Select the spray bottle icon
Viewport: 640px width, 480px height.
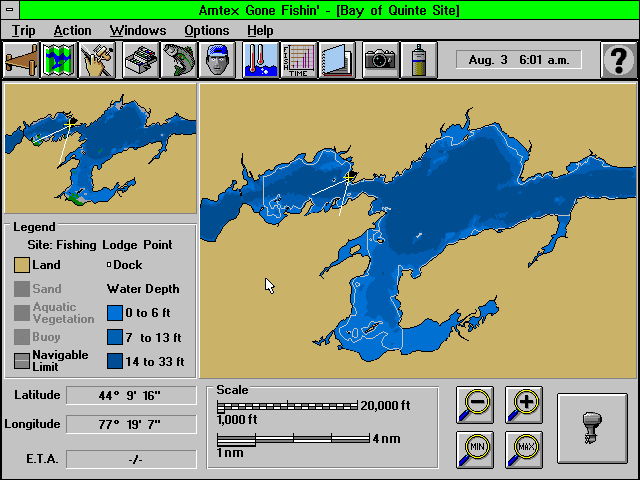click(x=419, y=60)
